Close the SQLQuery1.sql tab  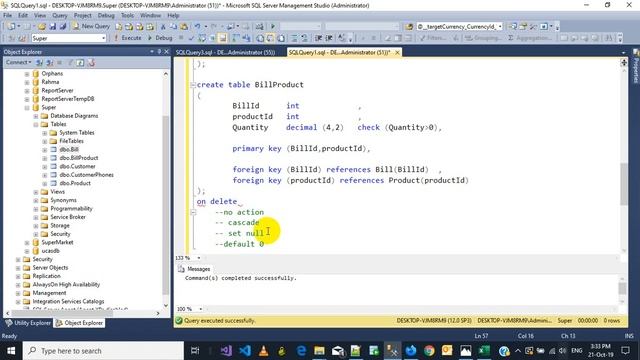click(397, 52)
